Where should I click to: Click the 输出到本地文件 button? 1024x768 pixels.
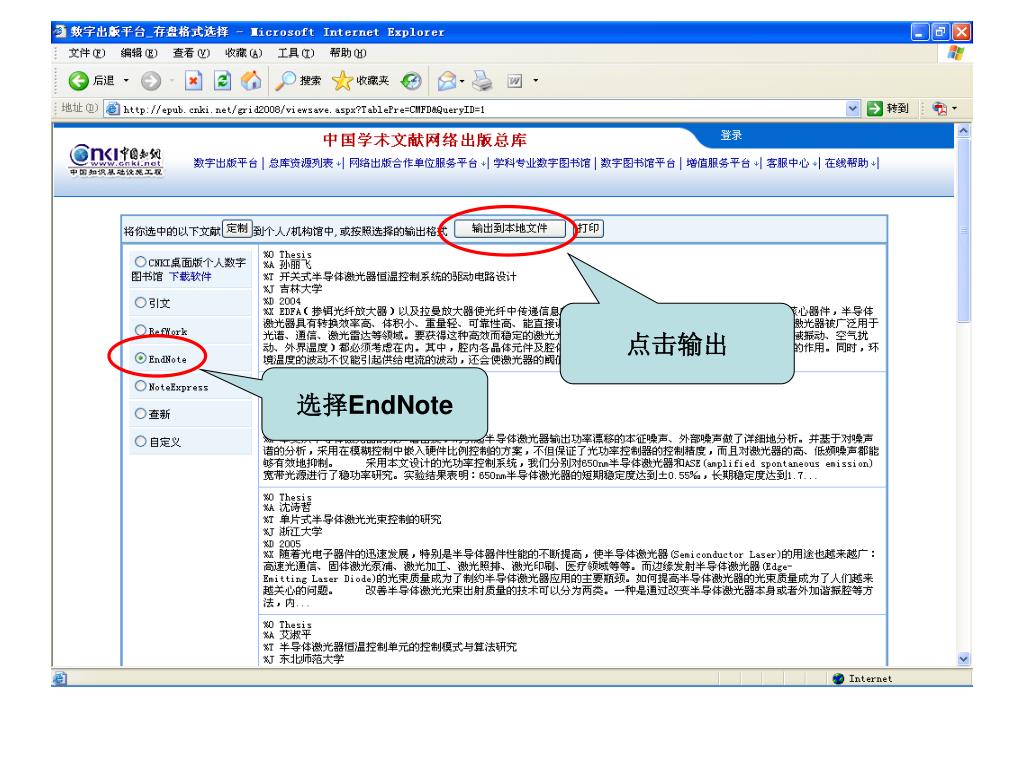(x=509, y=228)
